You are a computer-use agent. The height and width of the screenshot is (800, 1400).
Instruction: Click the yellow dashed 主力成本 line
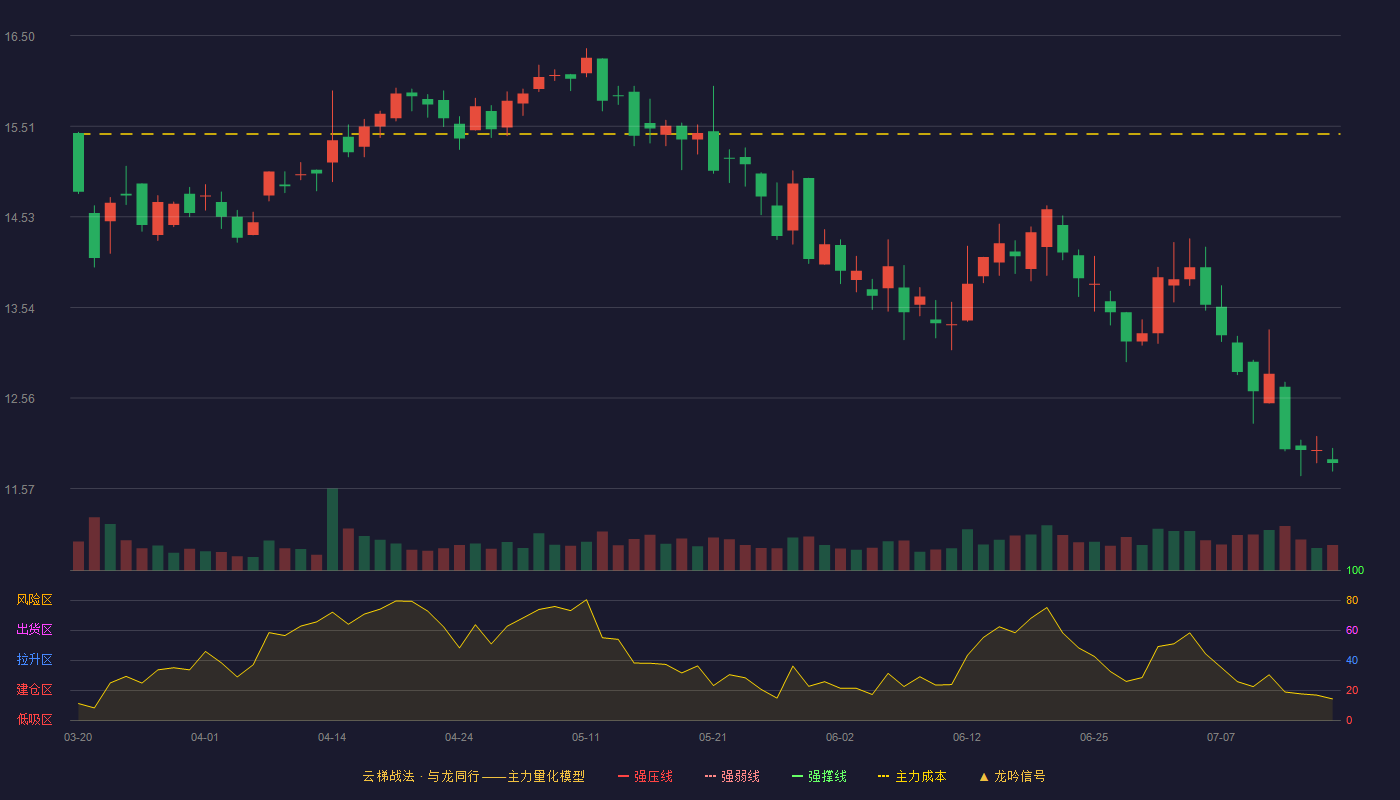click(x=705, y=134)
